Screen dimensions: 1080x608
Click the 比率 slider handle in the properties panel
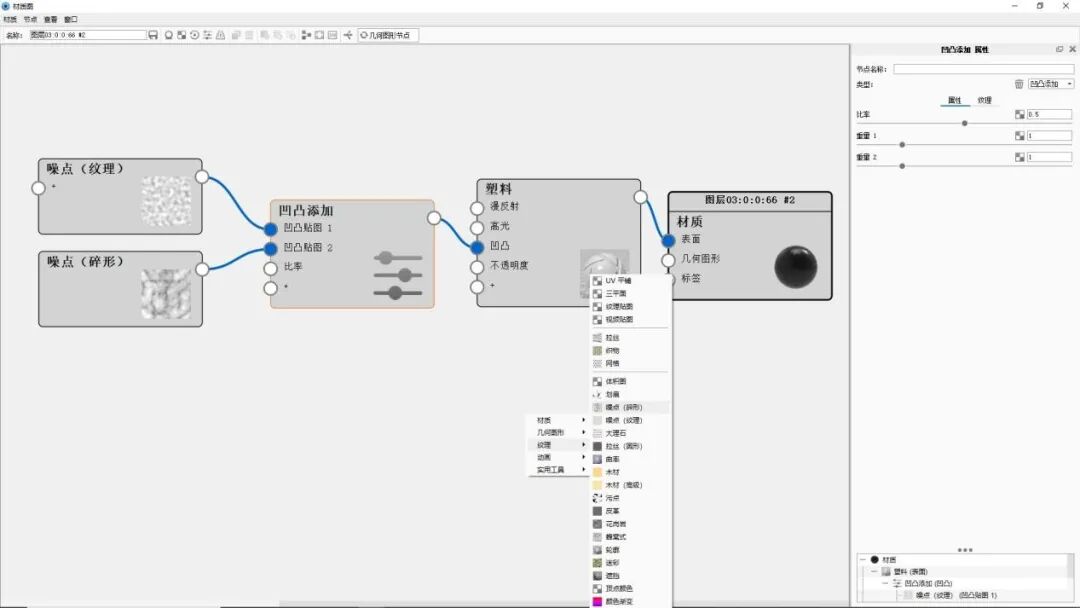coord(964,123)
